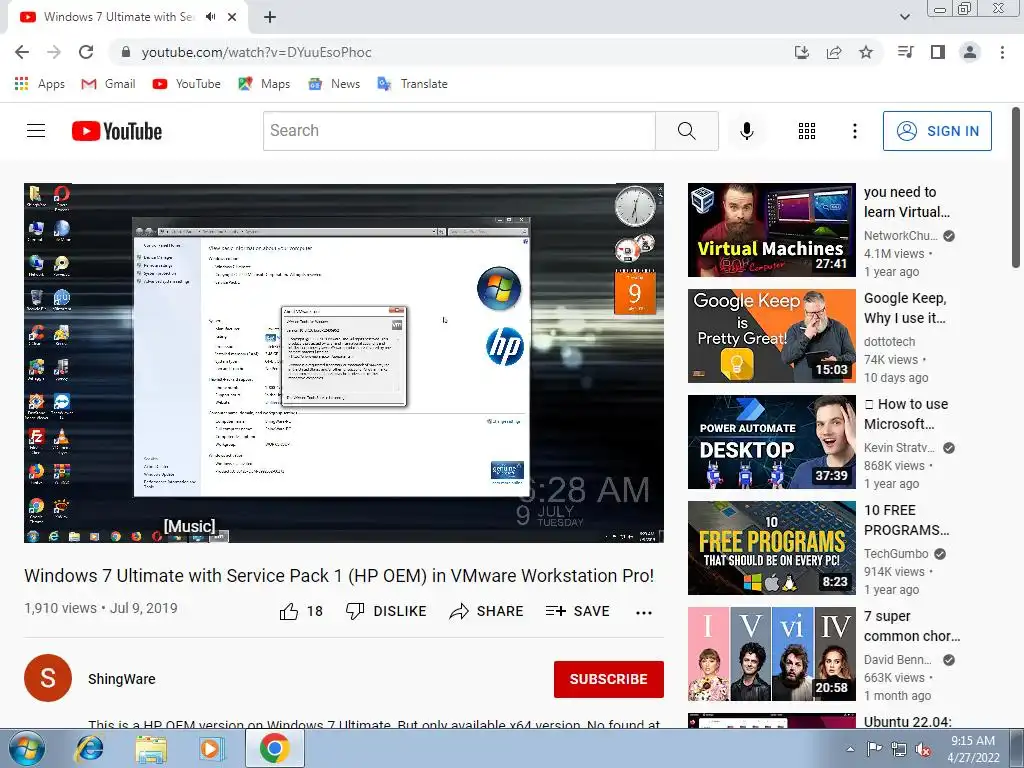The height and width of the screenshot is (768, 1024).
Task: Open 'Google Keep, Why I use it...' title
Action: point(905,308)
